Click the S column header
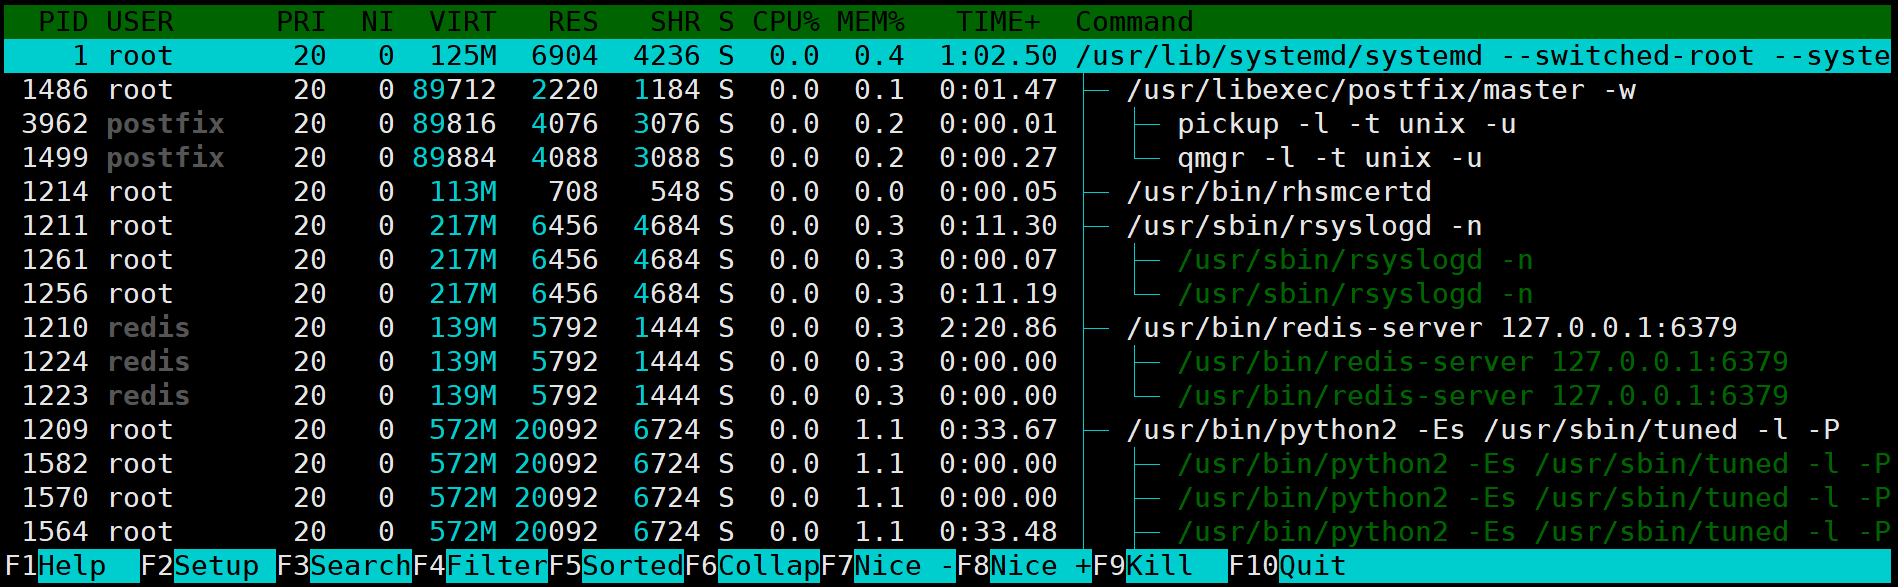1898x587 pixels. 726,22
